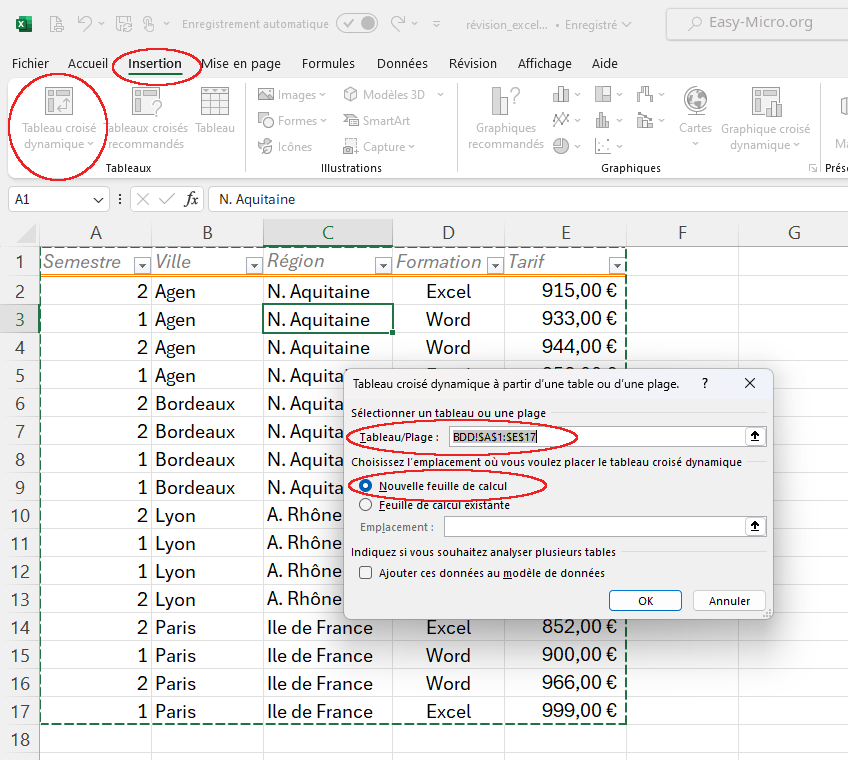Click the Easy-Micro.org search box
Image resolution: width=848 pixels, height=760 pixels.
pos(757,23)
